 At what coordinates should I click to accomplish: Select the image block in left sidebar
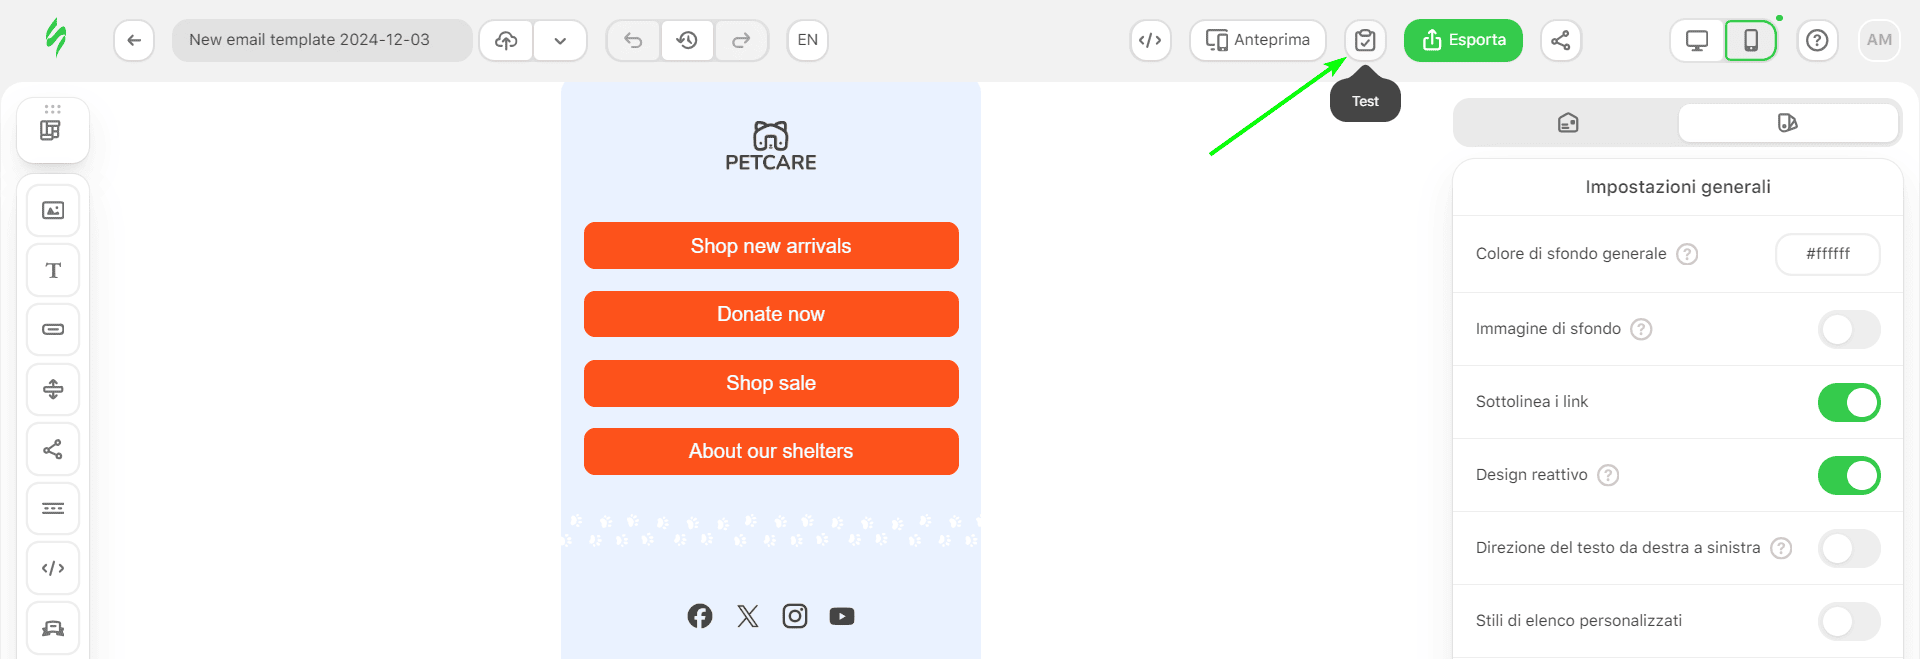[53, 210]
